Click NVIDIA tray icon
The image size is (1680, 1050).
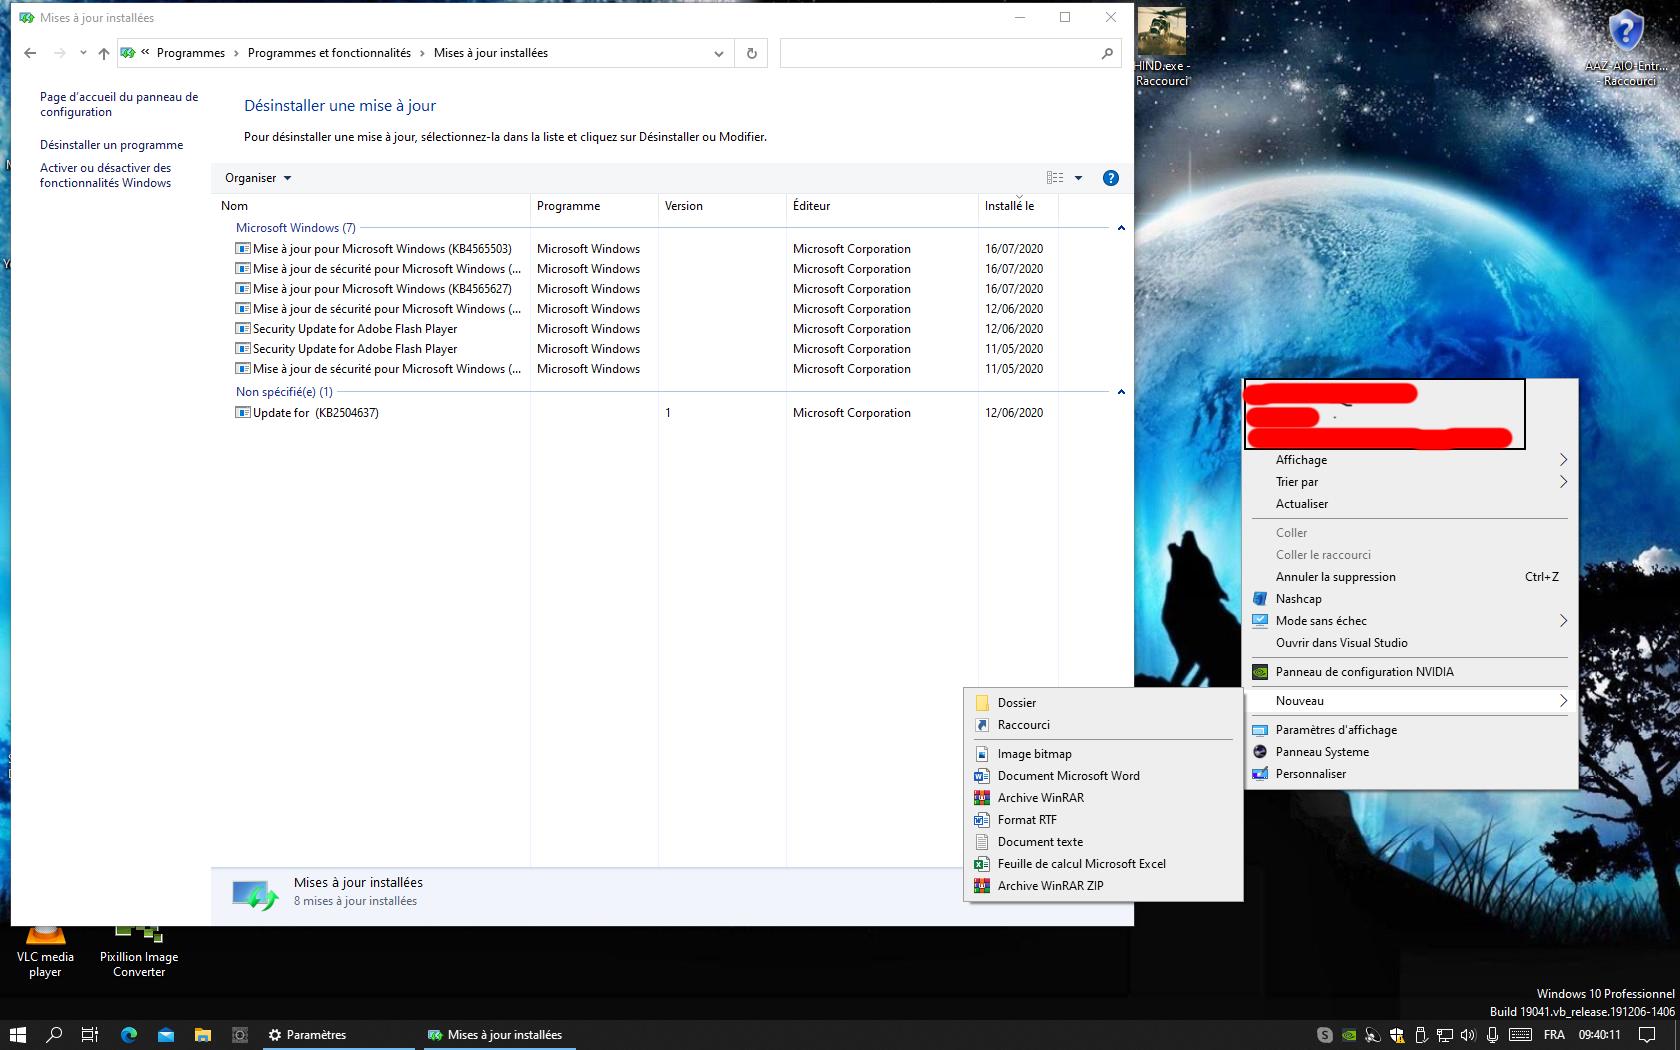tap(1349, 1035)
